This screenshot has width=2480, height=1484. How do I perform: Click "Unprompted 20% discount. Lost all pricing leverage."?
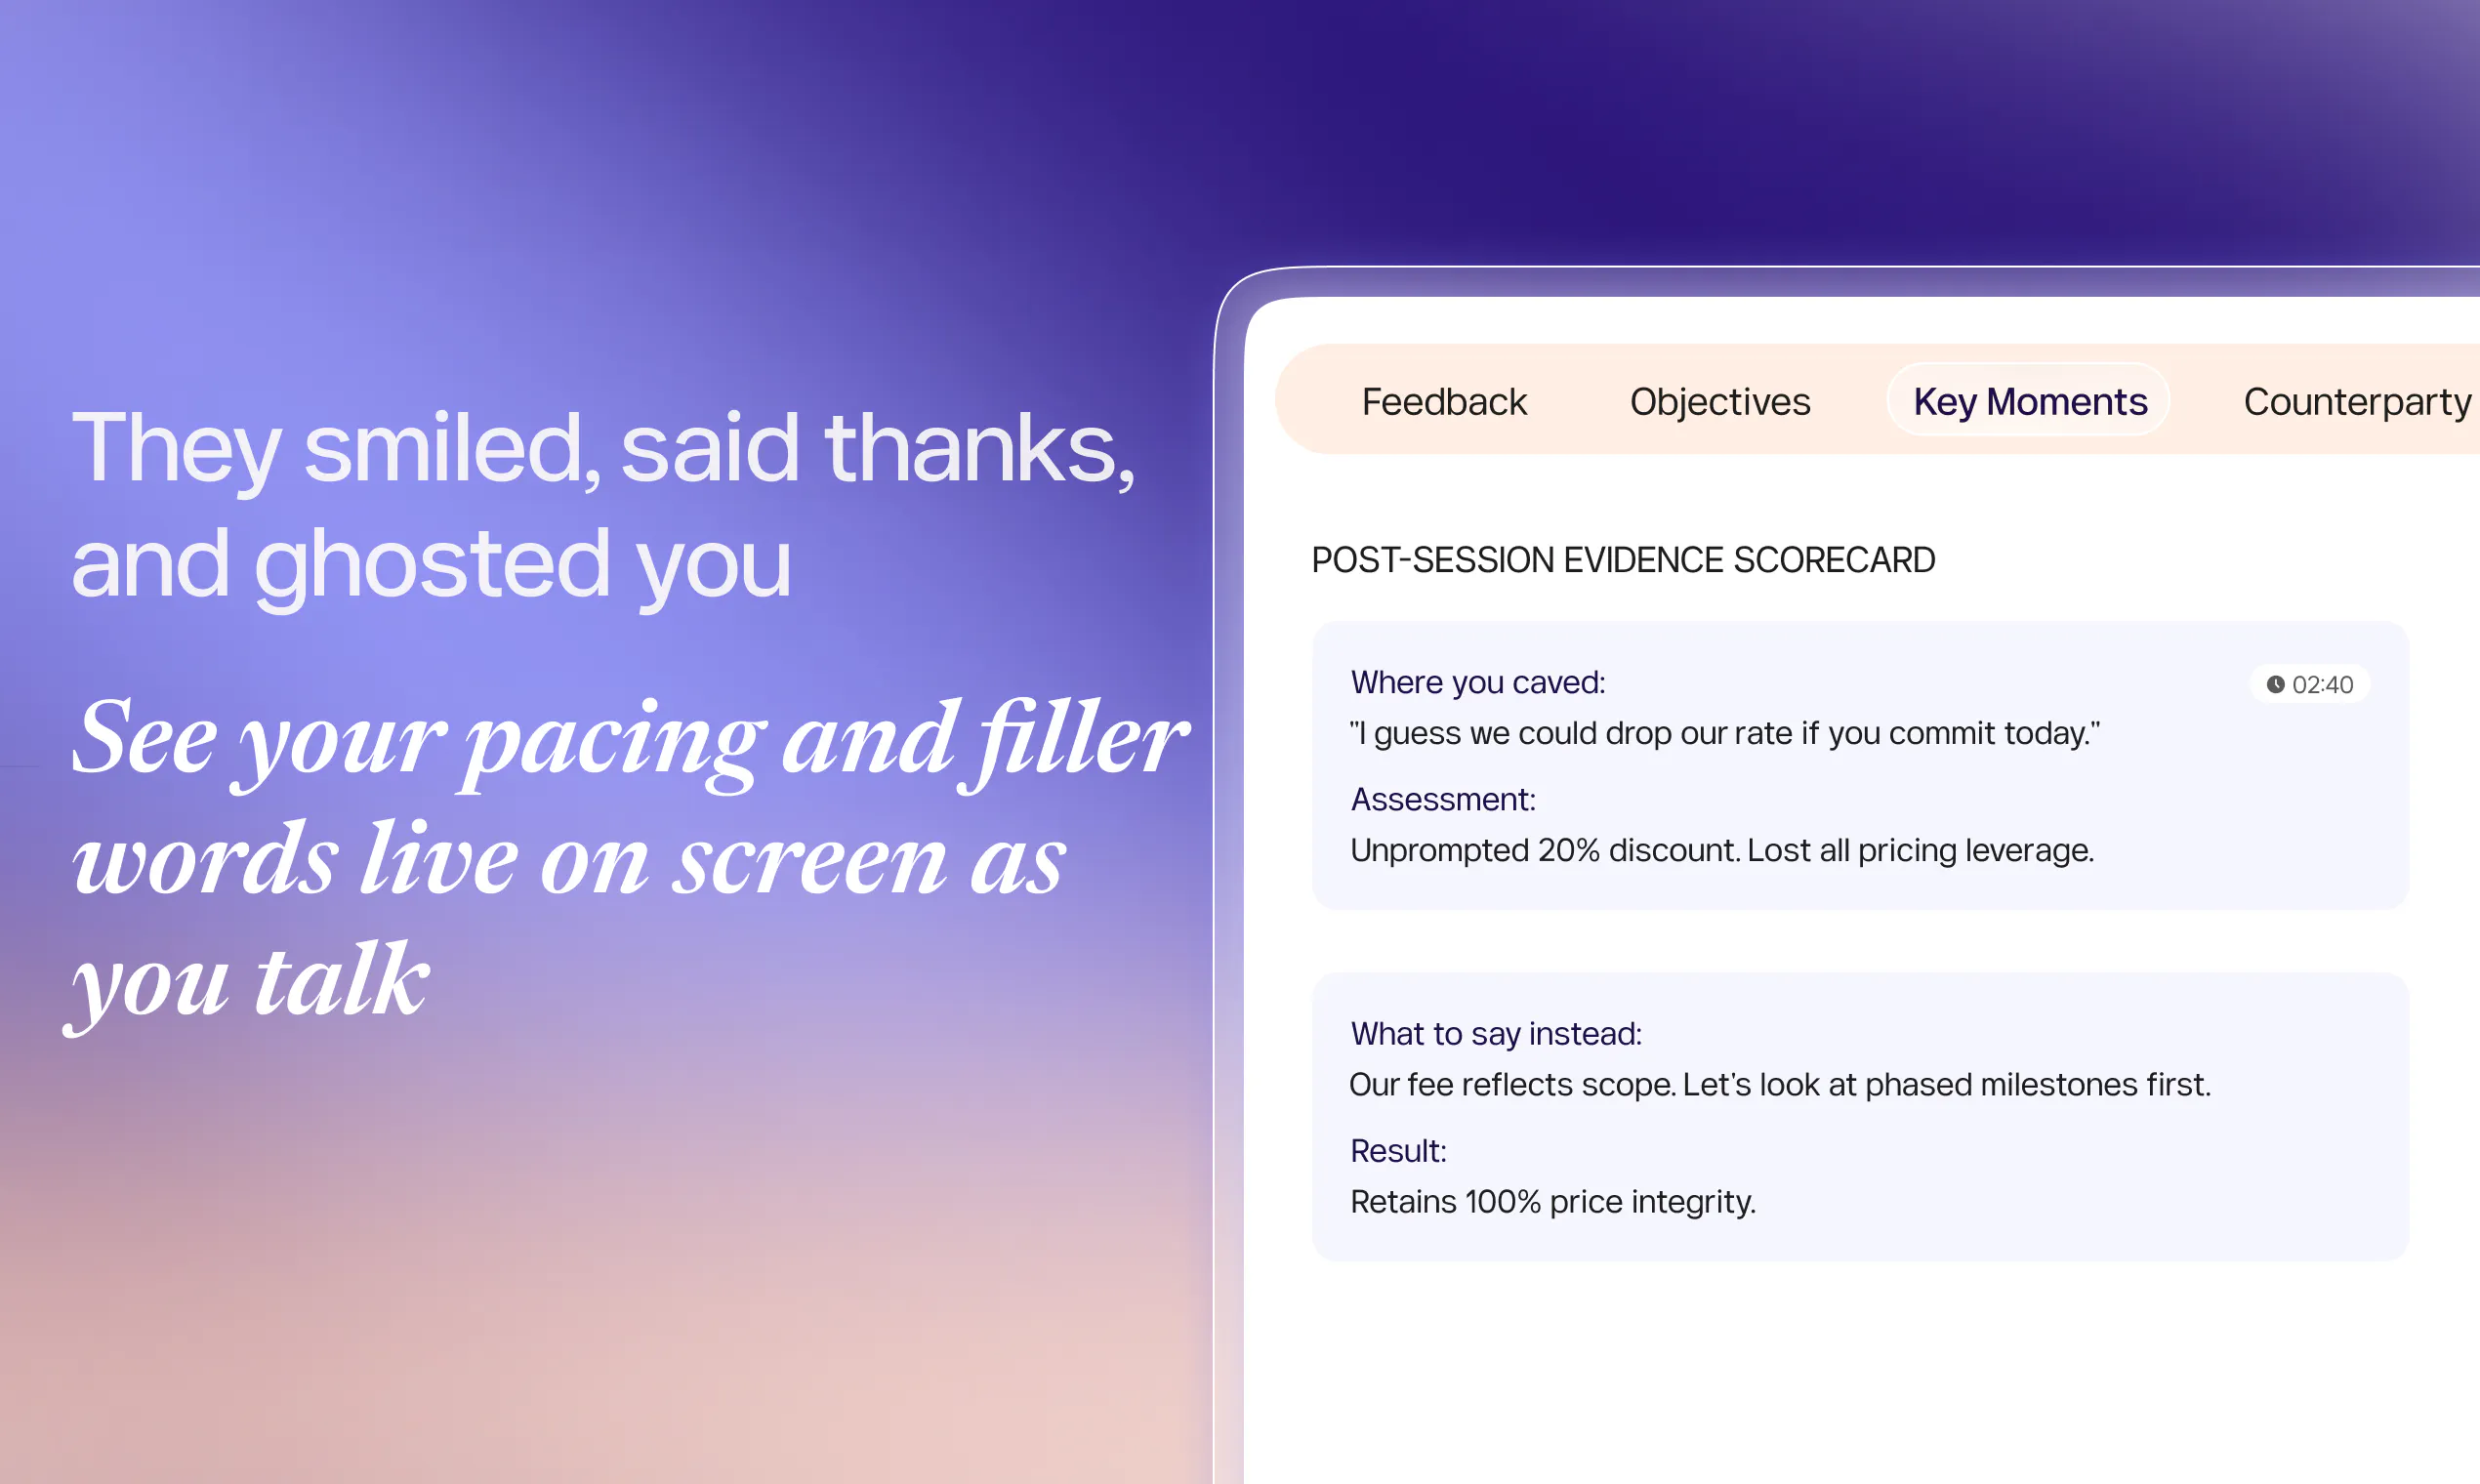[x=1722, y=850]
